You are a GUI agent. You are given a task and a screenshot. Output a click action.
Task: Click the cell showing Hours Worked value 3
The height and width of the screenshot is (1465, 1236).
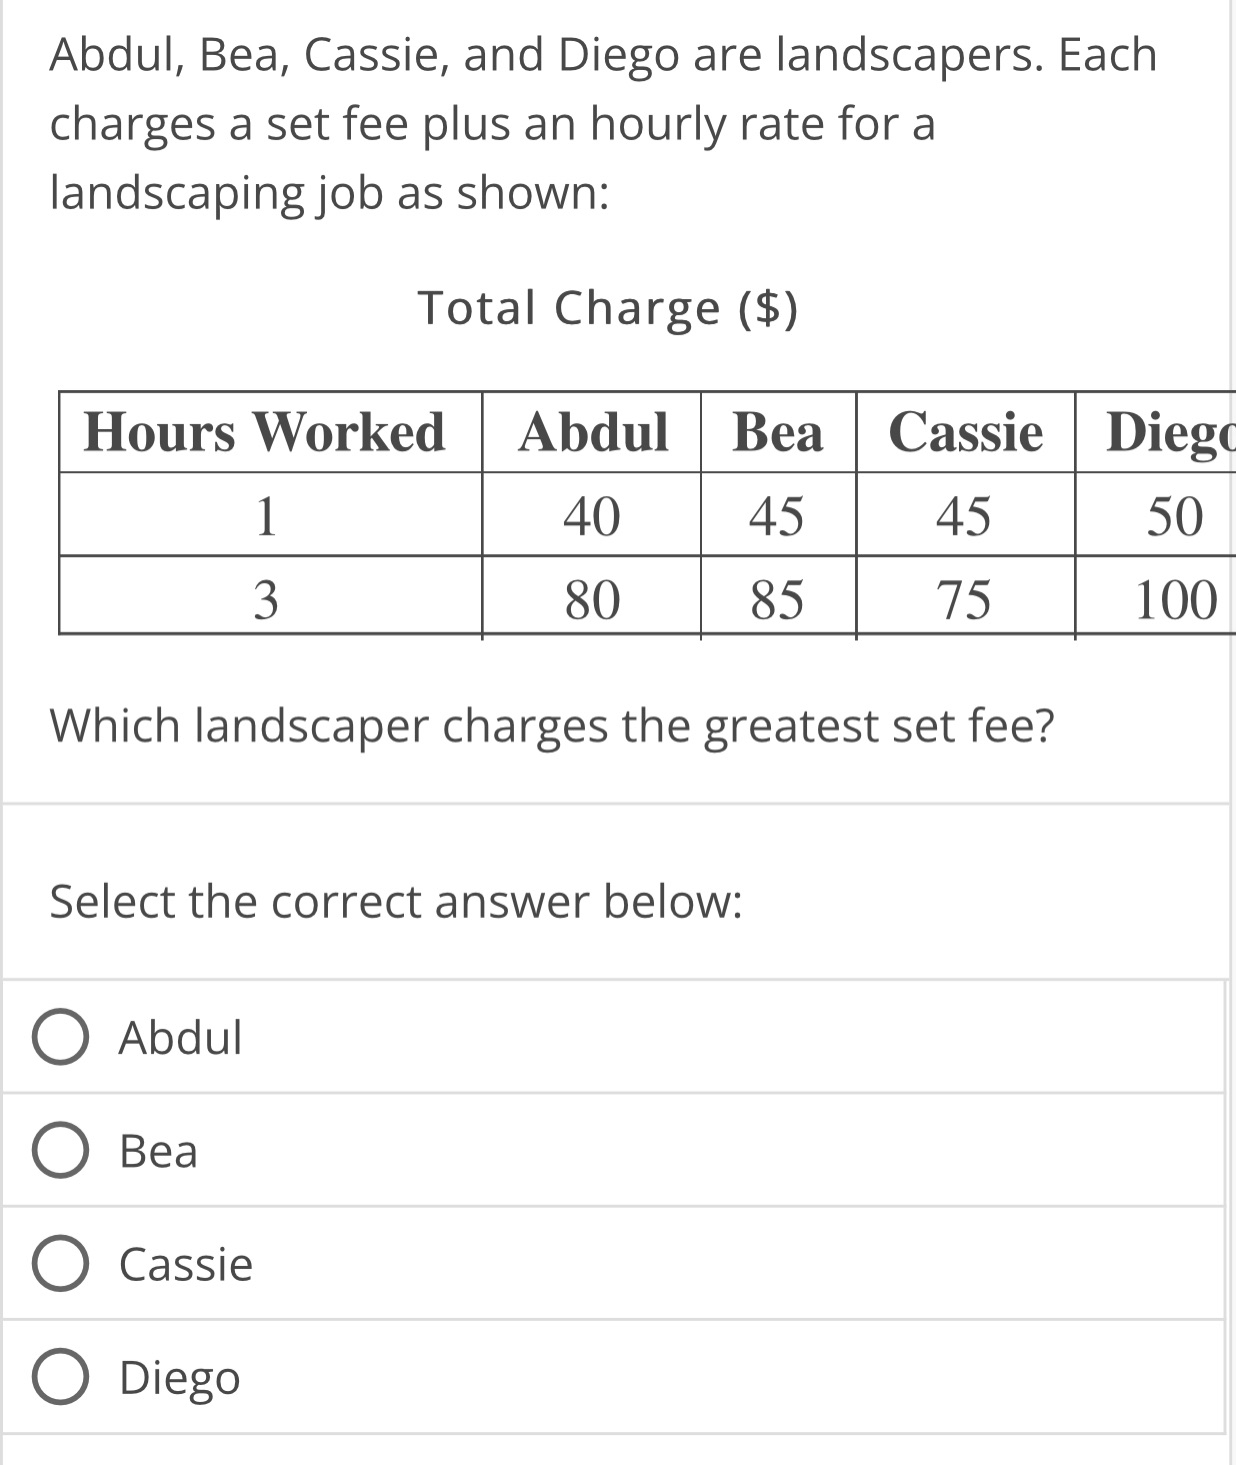(267, 600)
